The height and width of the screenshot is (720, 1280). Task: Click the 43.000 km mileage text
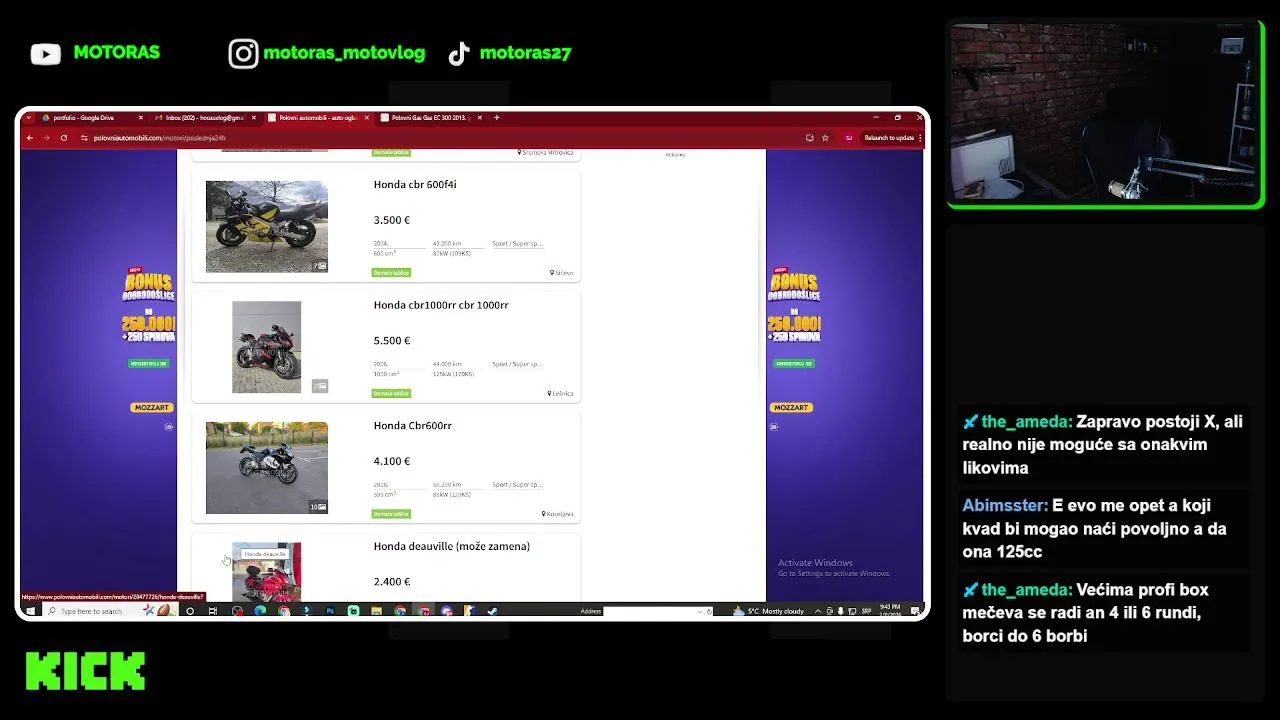point(447,243)
